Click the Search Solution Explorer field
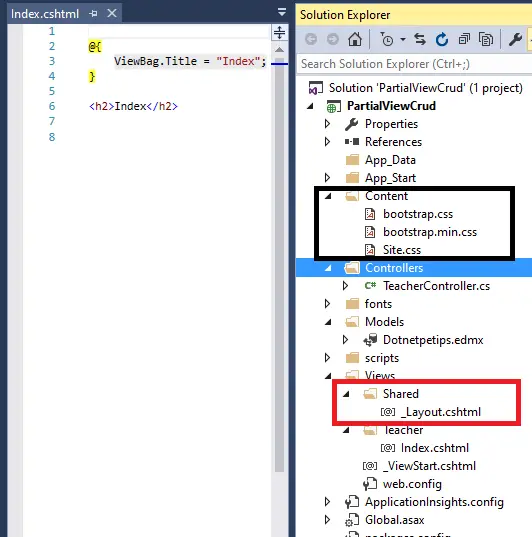The width and height of the screenshot is (532, 537). tap(414, 64)
